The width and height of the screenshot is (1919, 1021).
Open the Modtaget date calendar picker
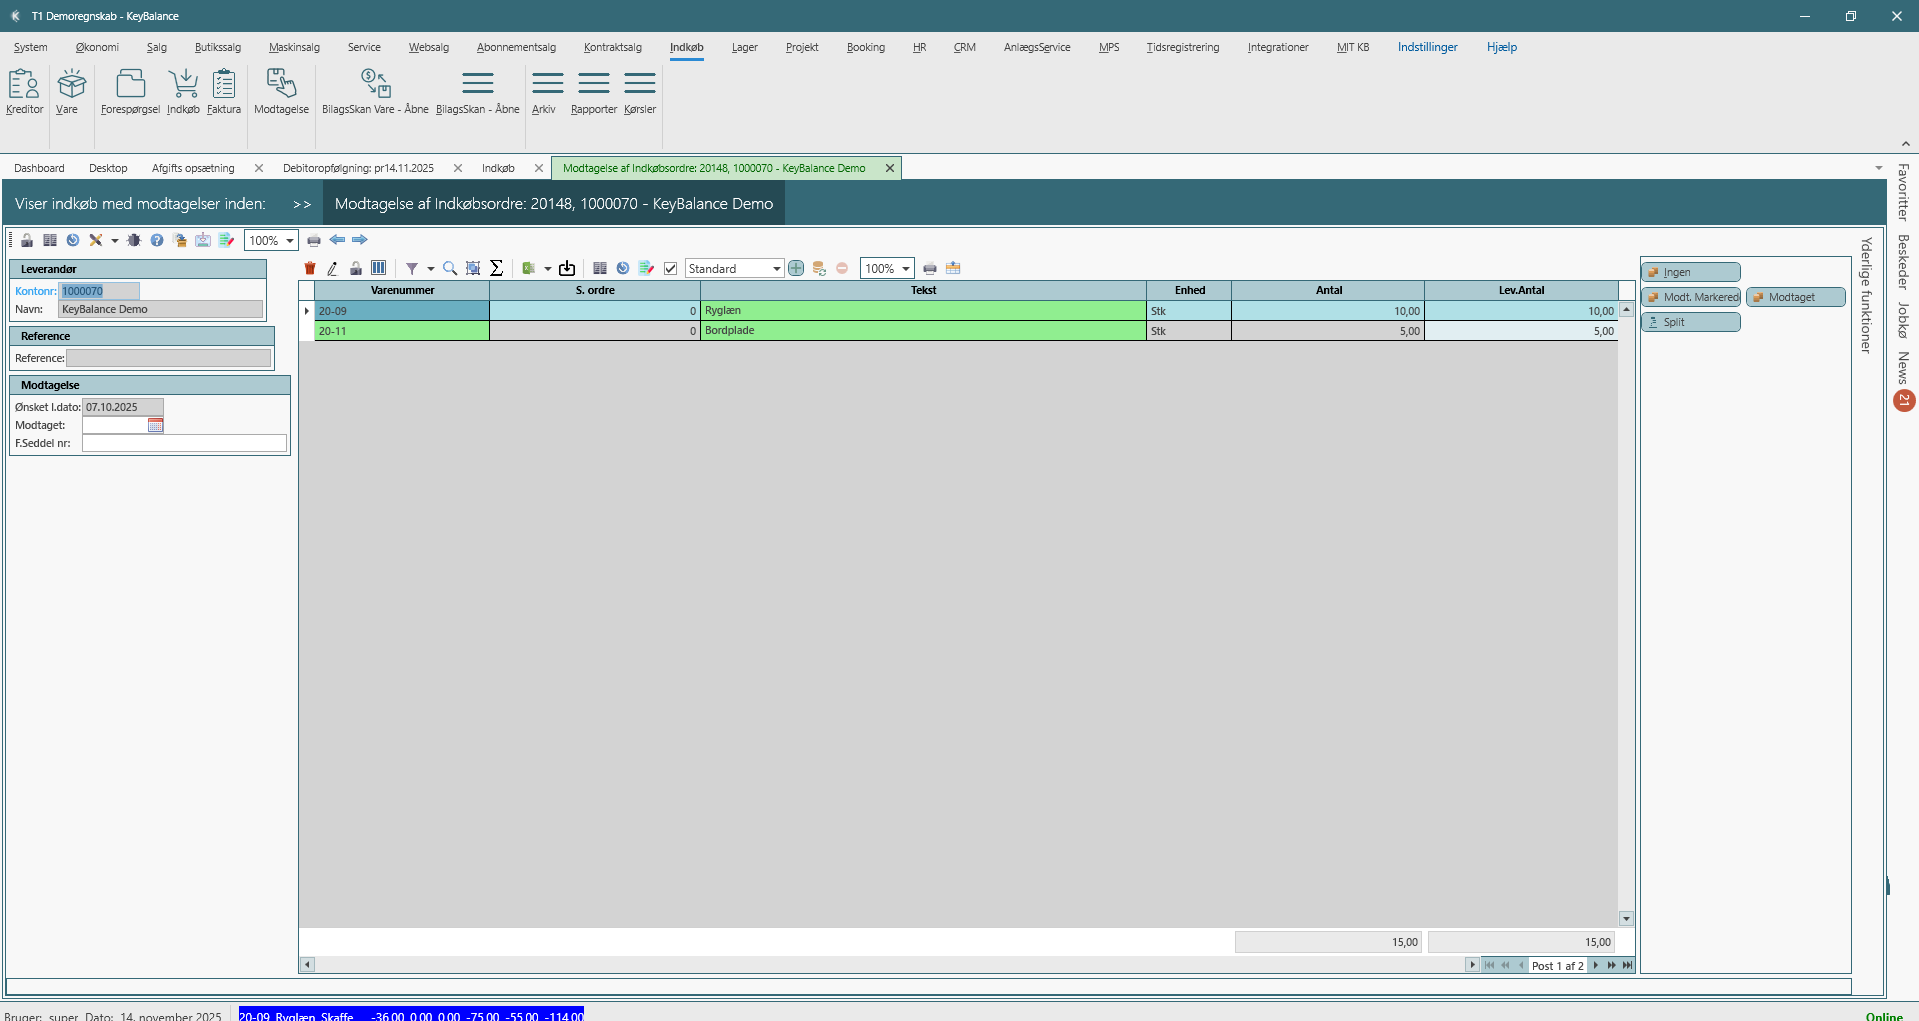coord(155,425)
